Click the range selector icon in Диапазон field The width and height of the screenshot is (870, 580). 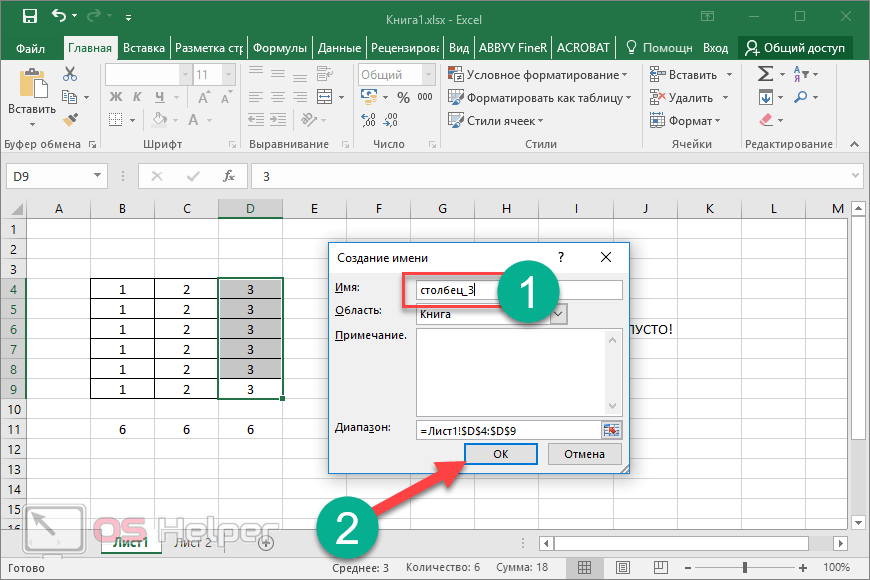[x=611, y=429]
